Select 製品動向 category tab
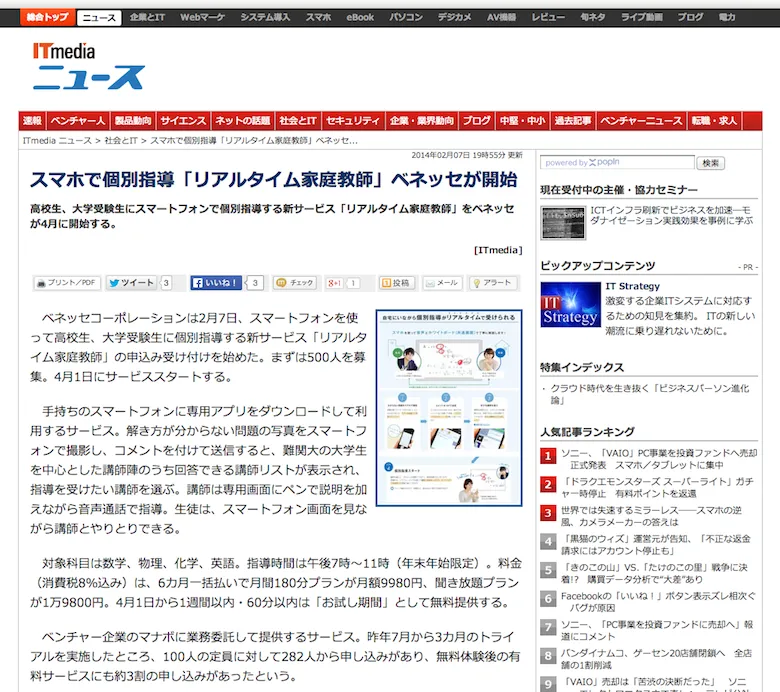Image resolution: width=780 pixels, height=692 pixels. [x=133, y=121]
